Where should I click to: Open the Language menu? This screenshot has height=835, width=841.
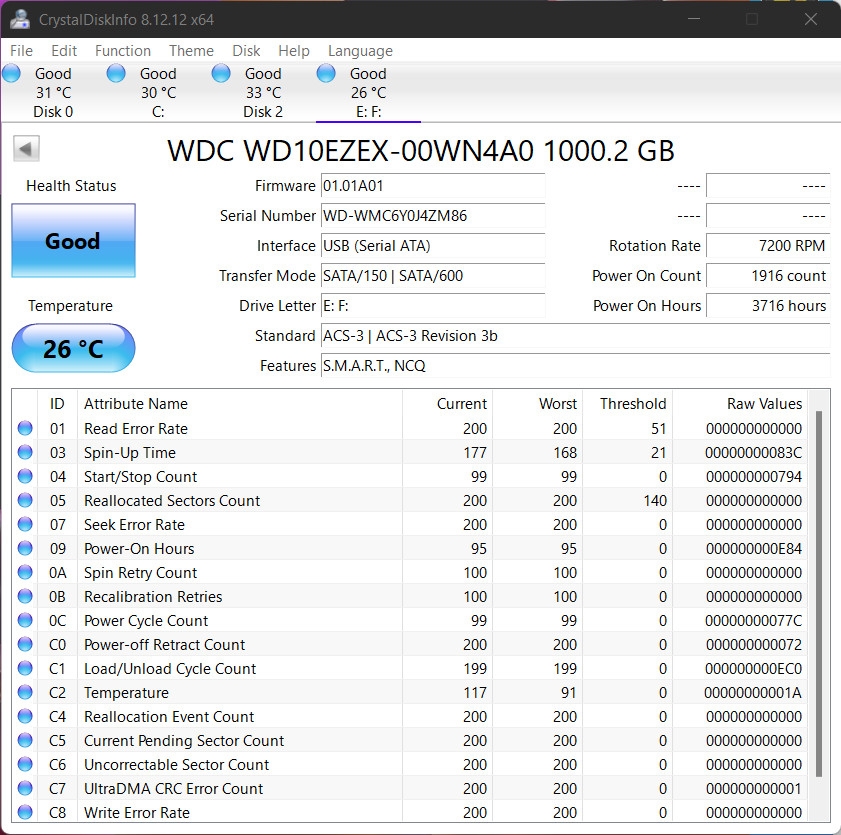coord(360,50)
